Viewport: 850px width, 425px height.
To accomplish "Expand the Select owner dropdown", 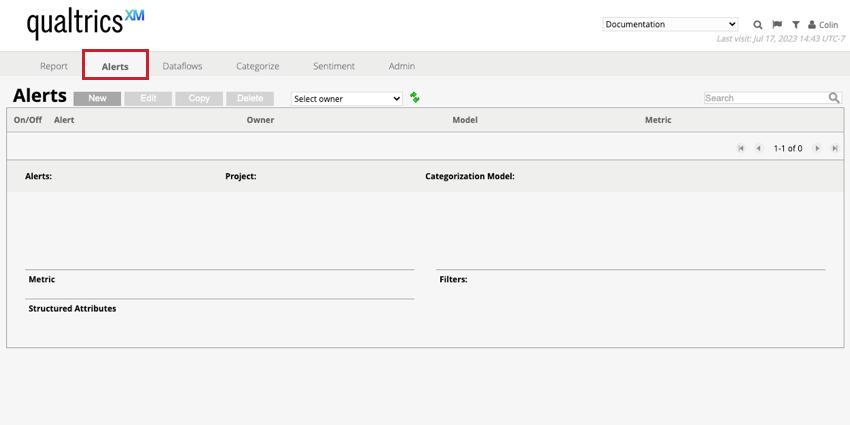I will coord(346,99).
